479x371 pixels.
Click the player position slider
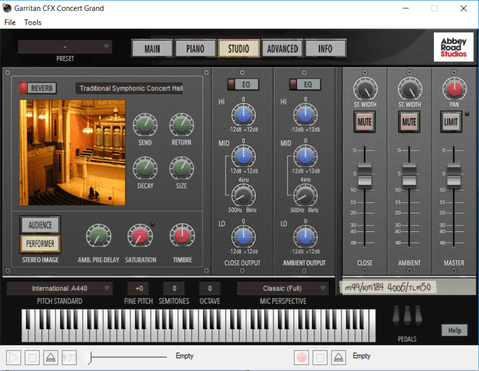(x=127, y=357)
